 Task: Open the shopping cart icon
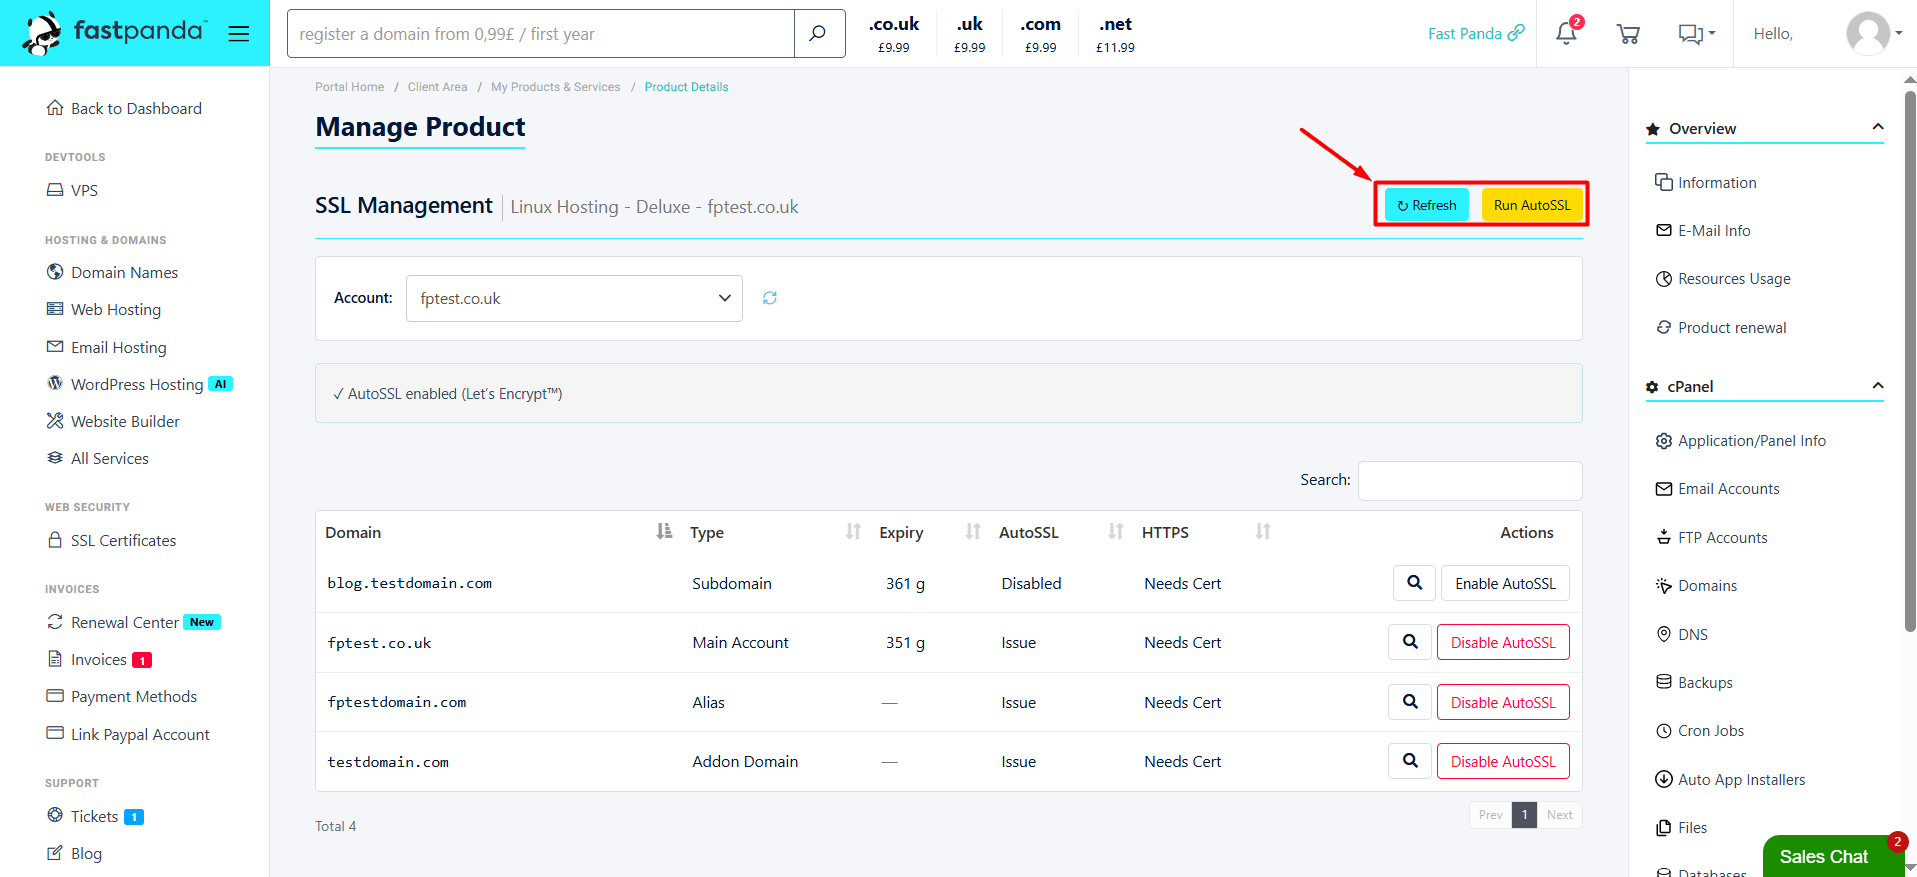point(1628,34)
